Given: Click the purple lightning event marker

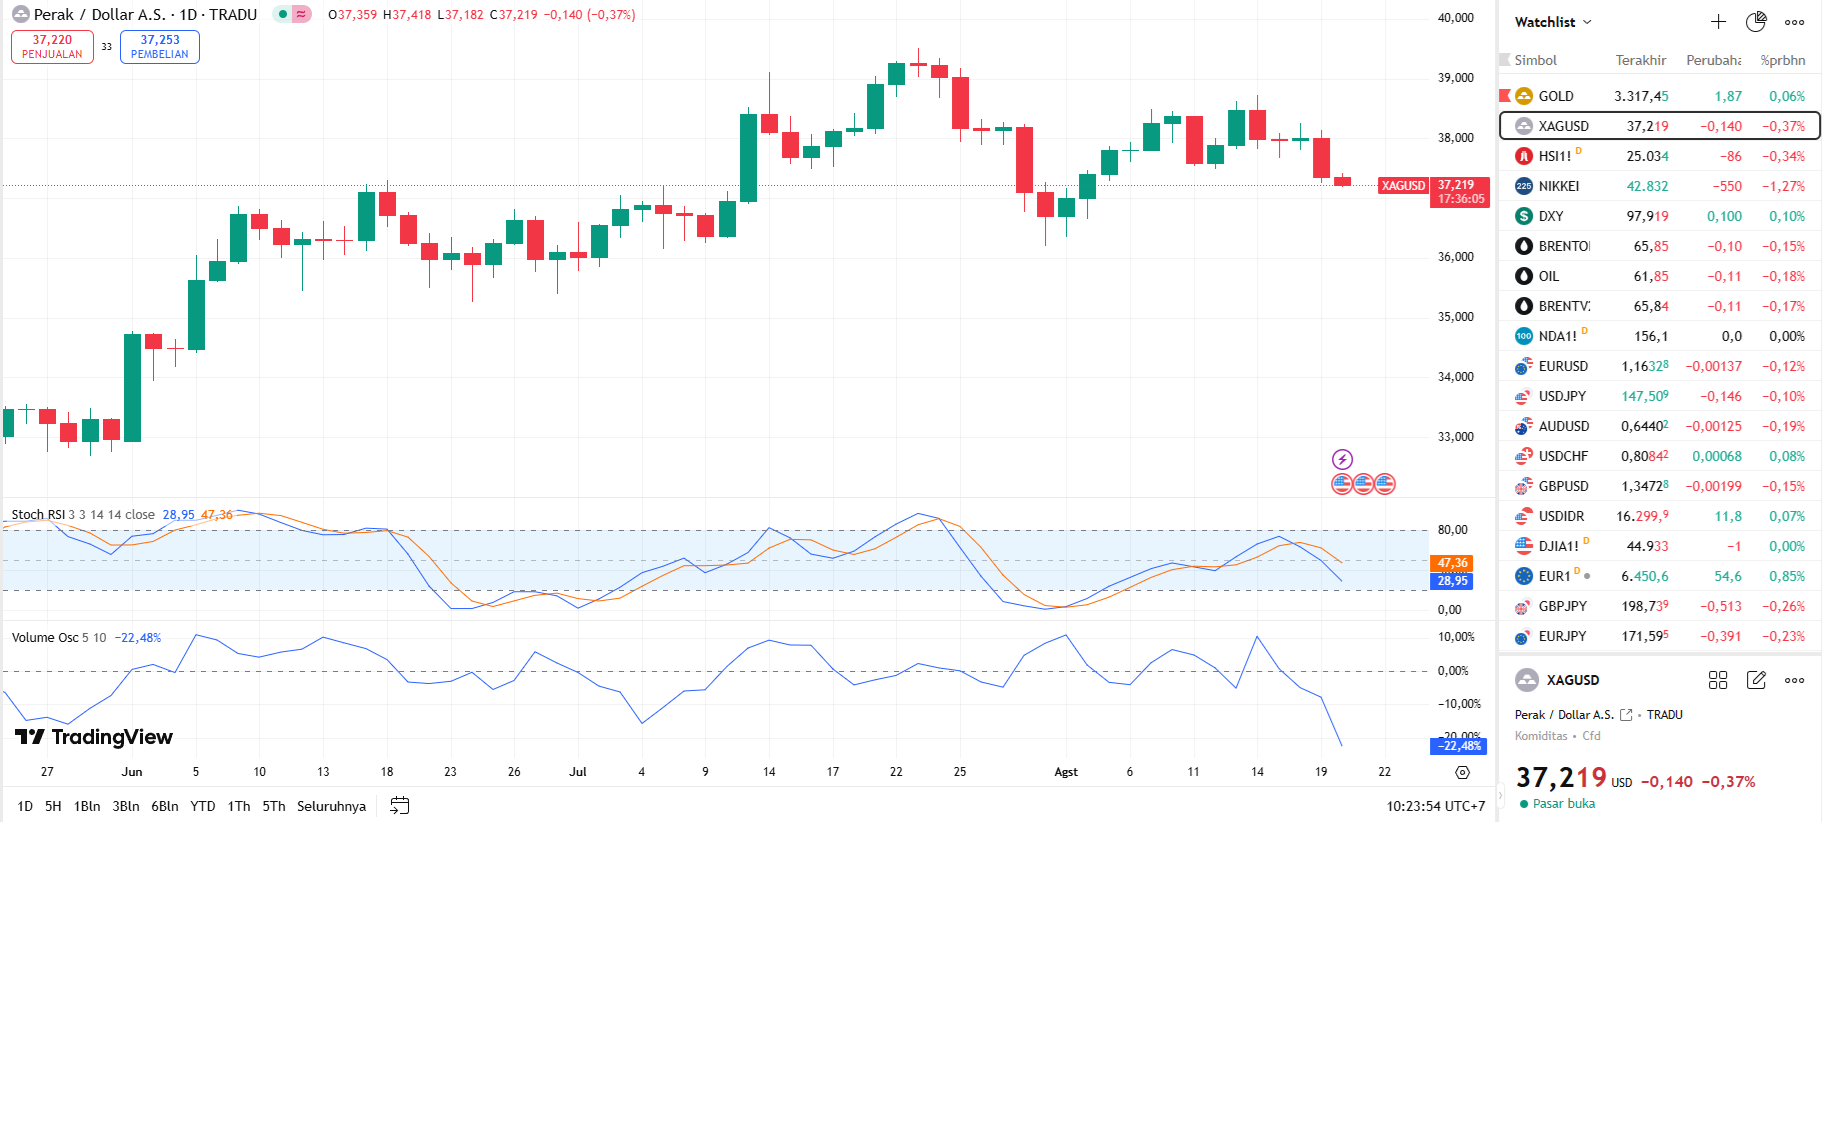Looking at the screenshot, I should (1342, 459).
